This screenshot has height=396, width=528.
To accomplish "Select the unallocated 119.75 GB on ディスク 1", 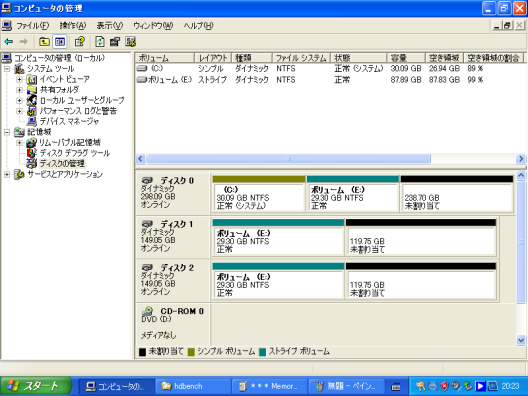I will pyautogui.click(x=421, y=237).
